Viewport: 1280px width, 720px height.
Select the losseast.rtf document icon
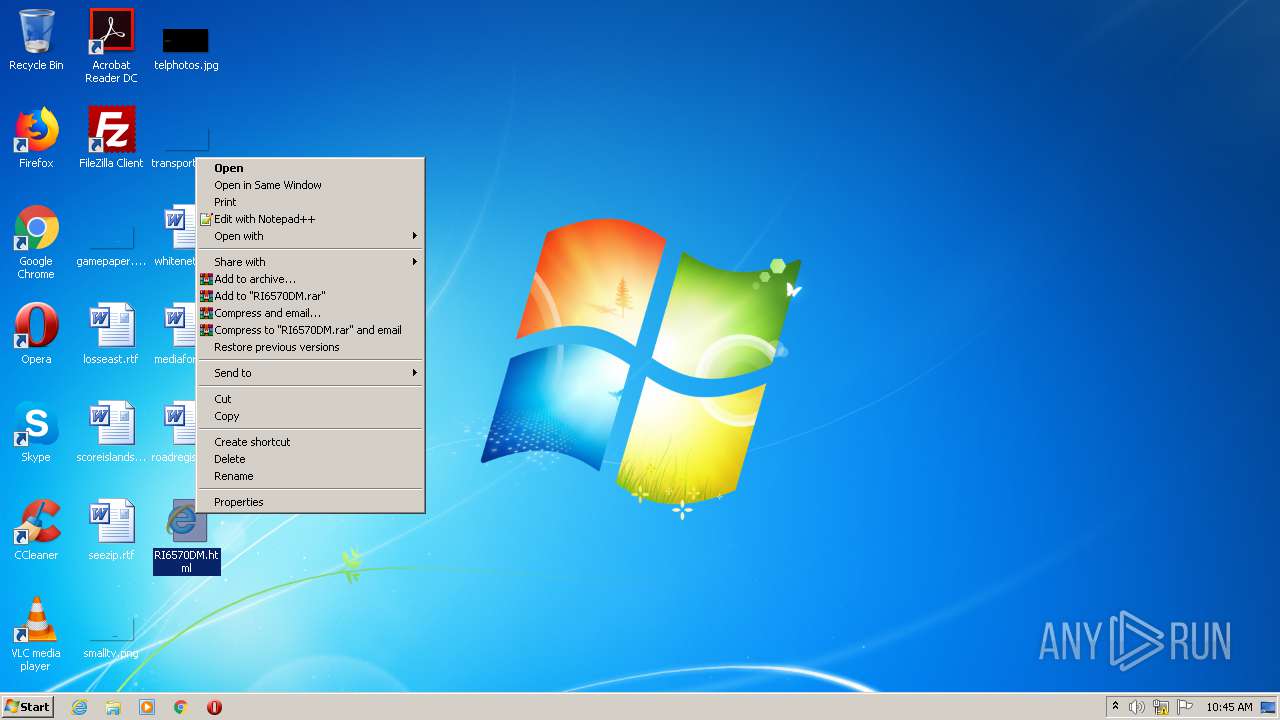coord(111,334)
